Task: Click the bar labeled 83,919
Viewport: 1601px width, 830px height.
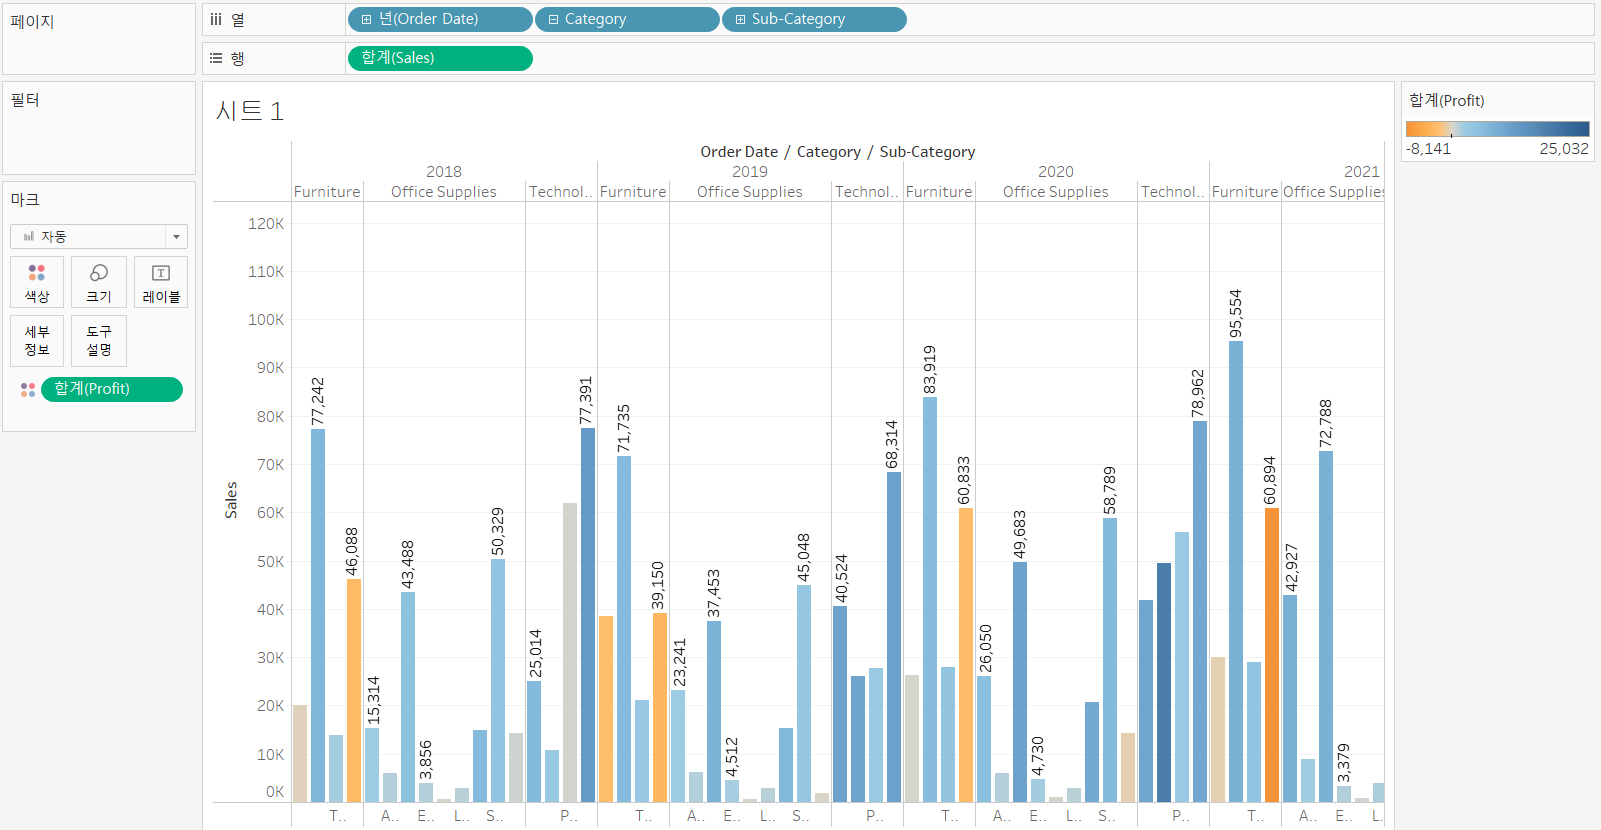Action: pyautogui.click(x=930, y=599)
